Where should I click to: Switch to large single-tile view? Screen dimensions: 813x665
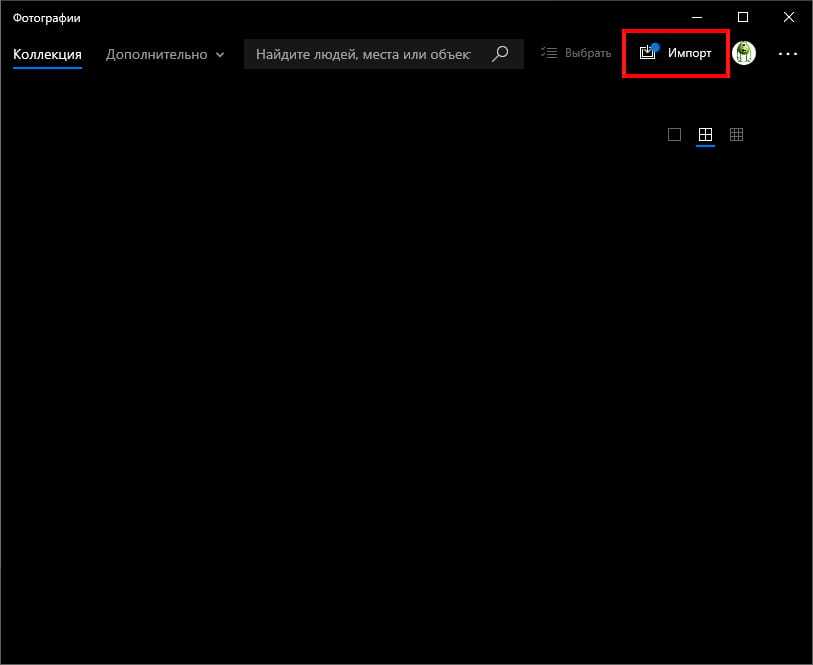pos(674,135)
